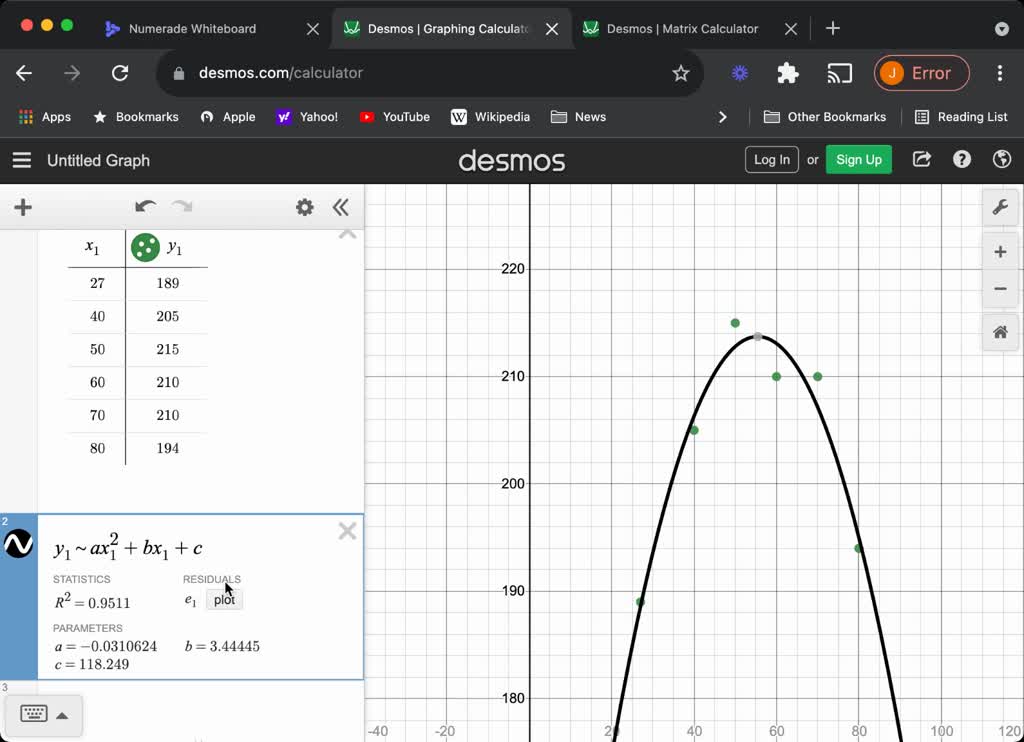This screenshot has width=1024, height=742.
Task: Expand the keypad arrow
Action: (62, 716)
